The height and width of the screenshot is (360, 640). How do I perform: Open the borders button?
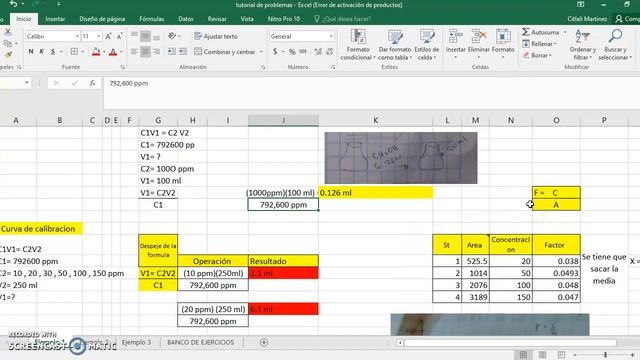click(x=74, y=52)
